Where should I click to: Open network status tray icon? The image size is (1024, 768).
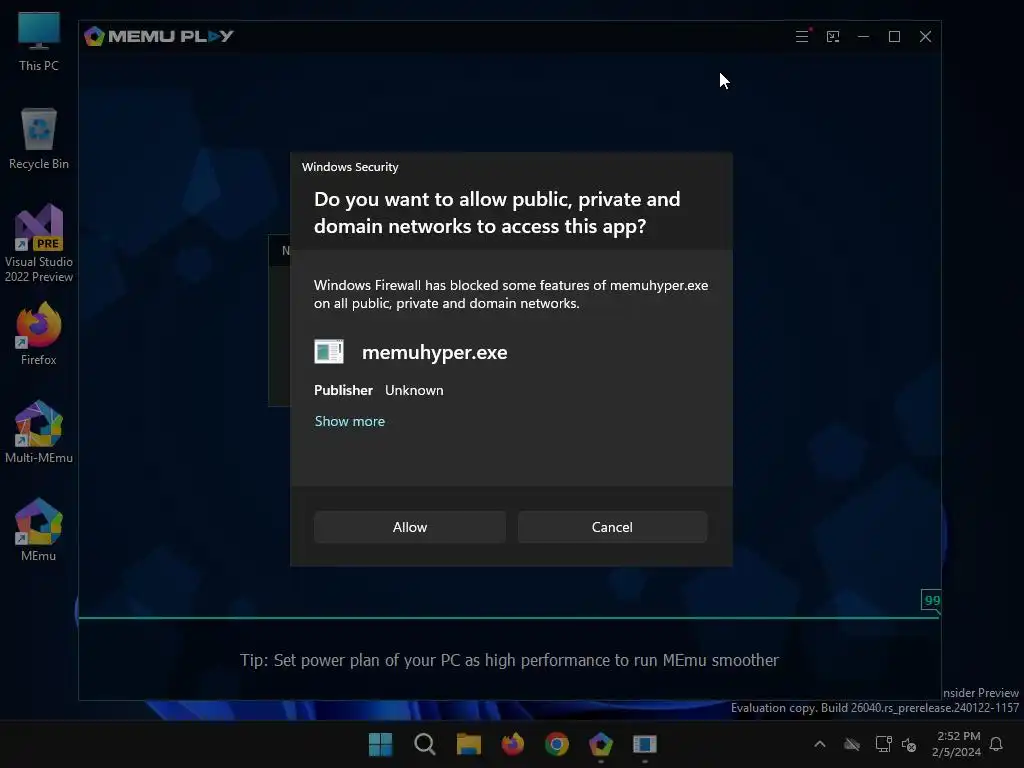pyautogui.click(x=884, y=744)
